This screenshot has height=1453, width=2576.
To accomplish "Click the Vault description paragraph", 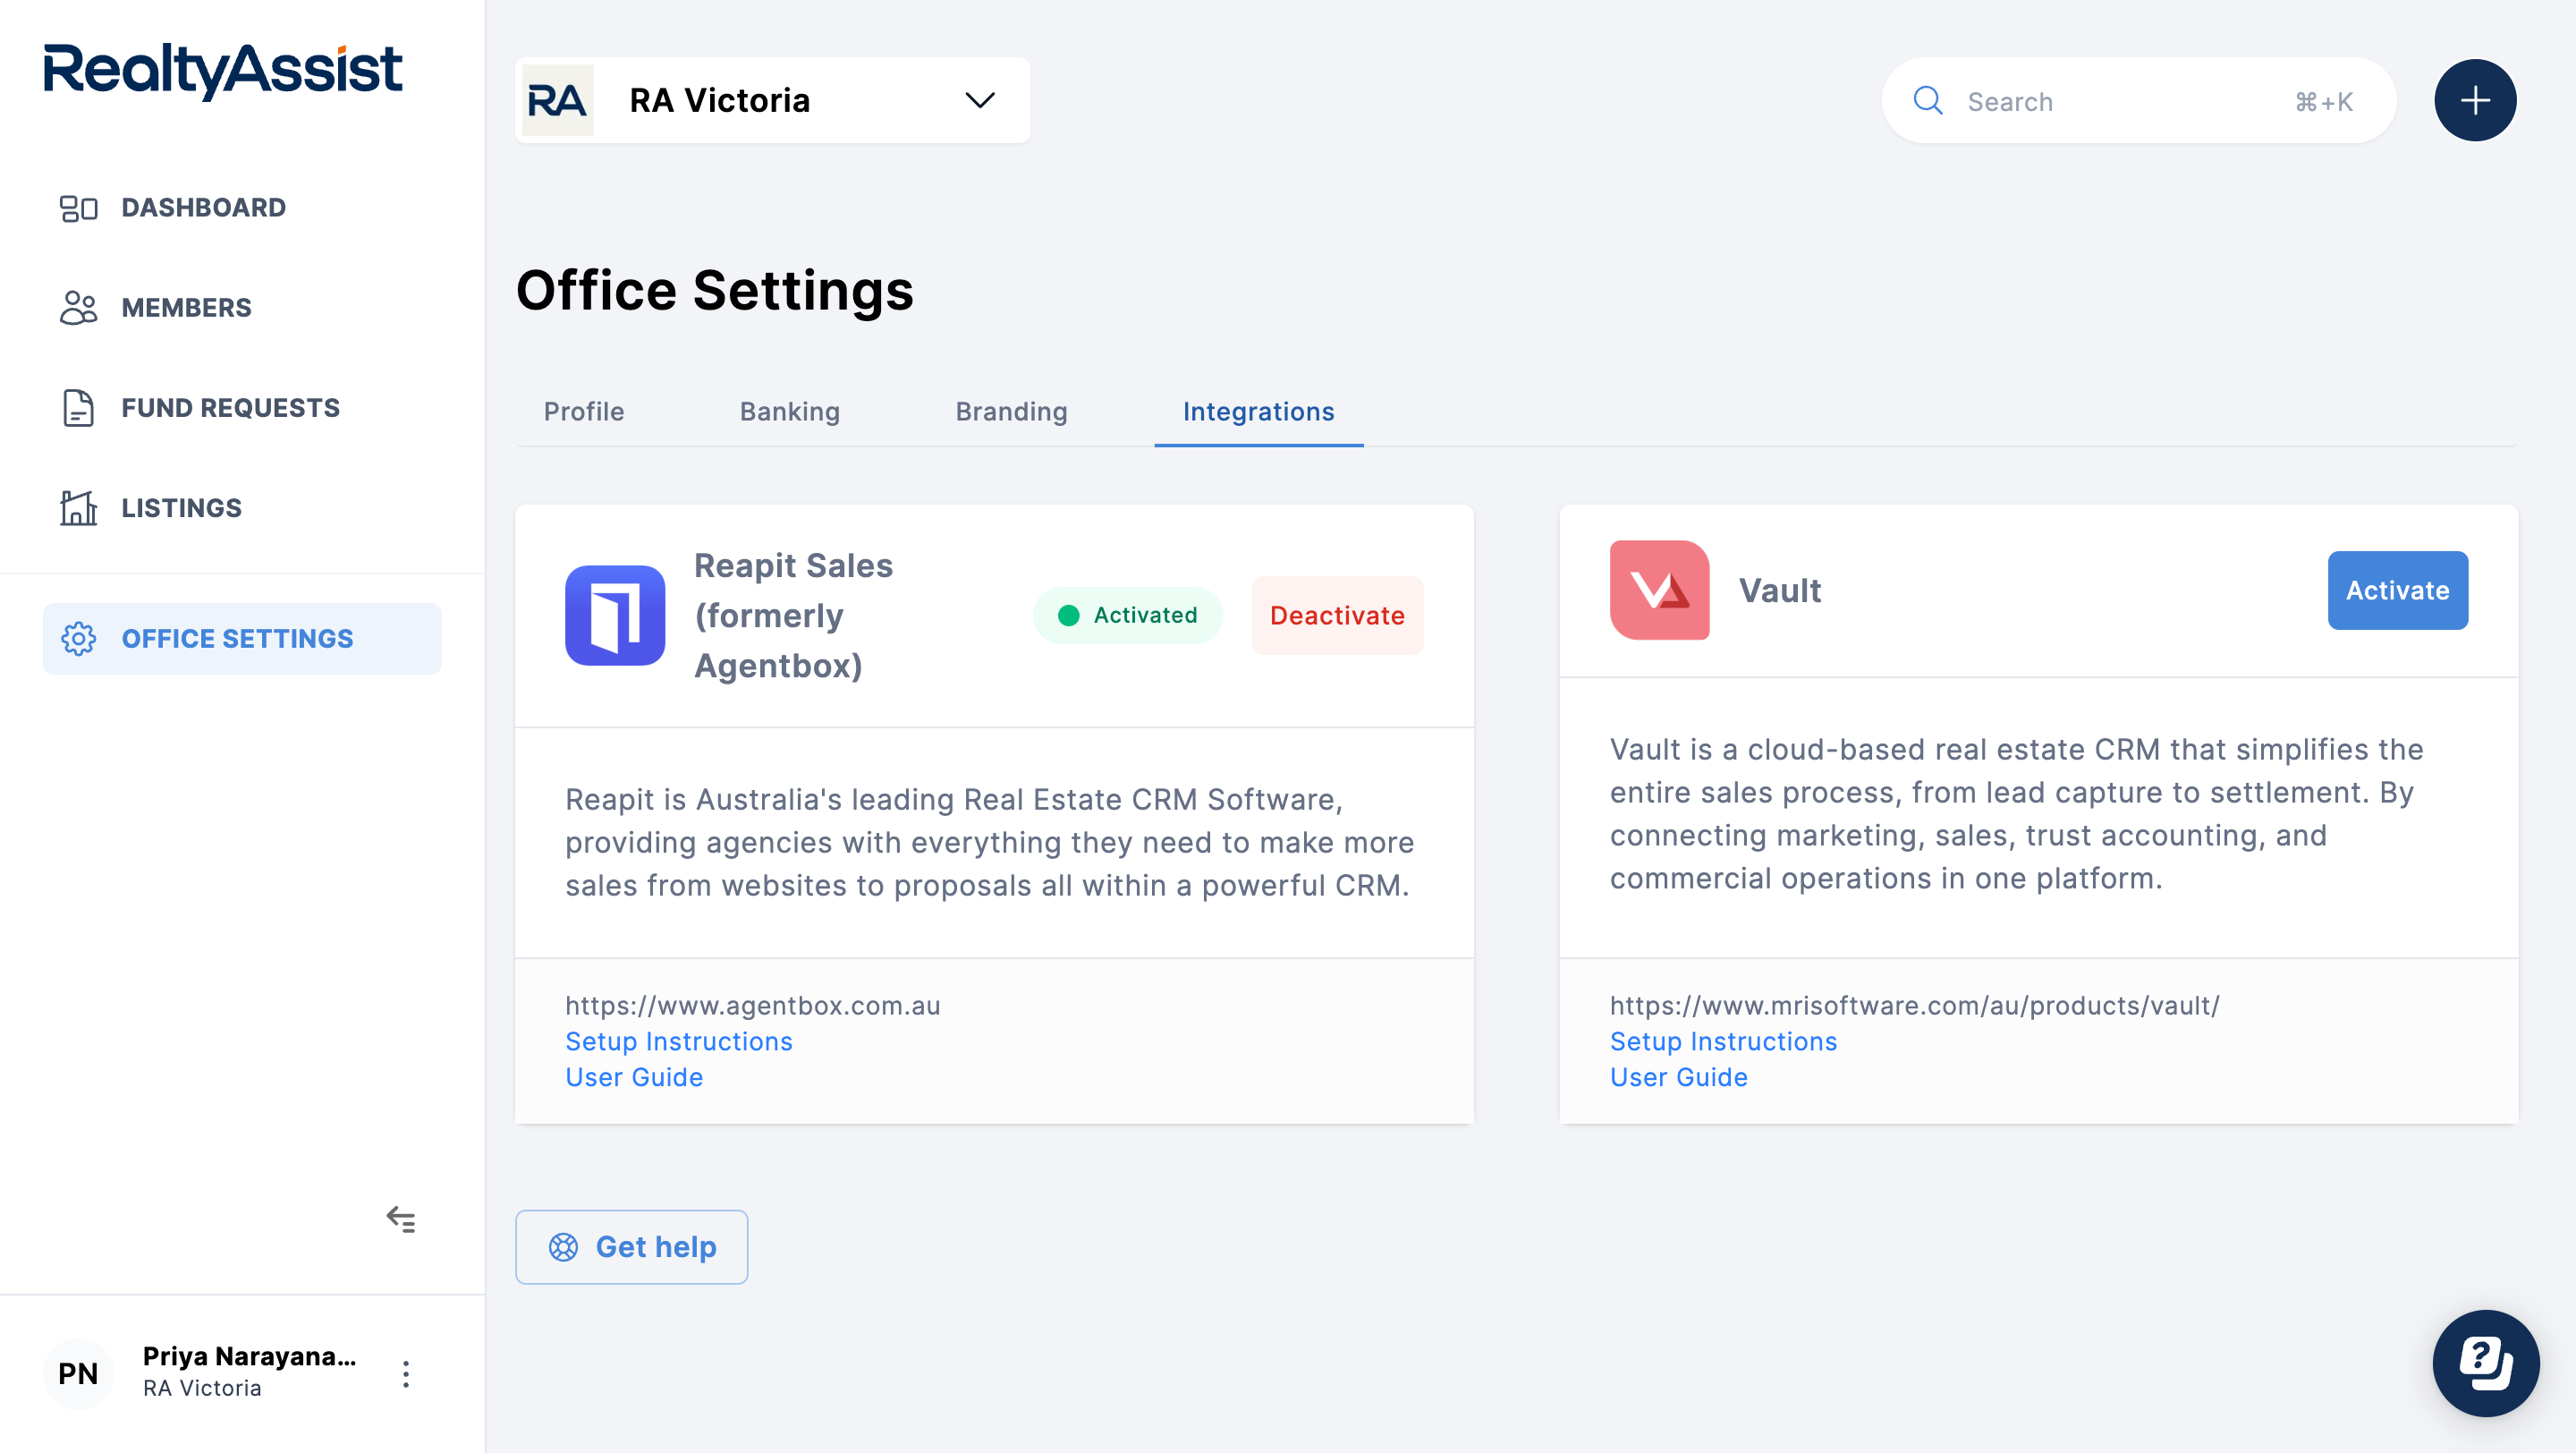I will click(2017, 814).
